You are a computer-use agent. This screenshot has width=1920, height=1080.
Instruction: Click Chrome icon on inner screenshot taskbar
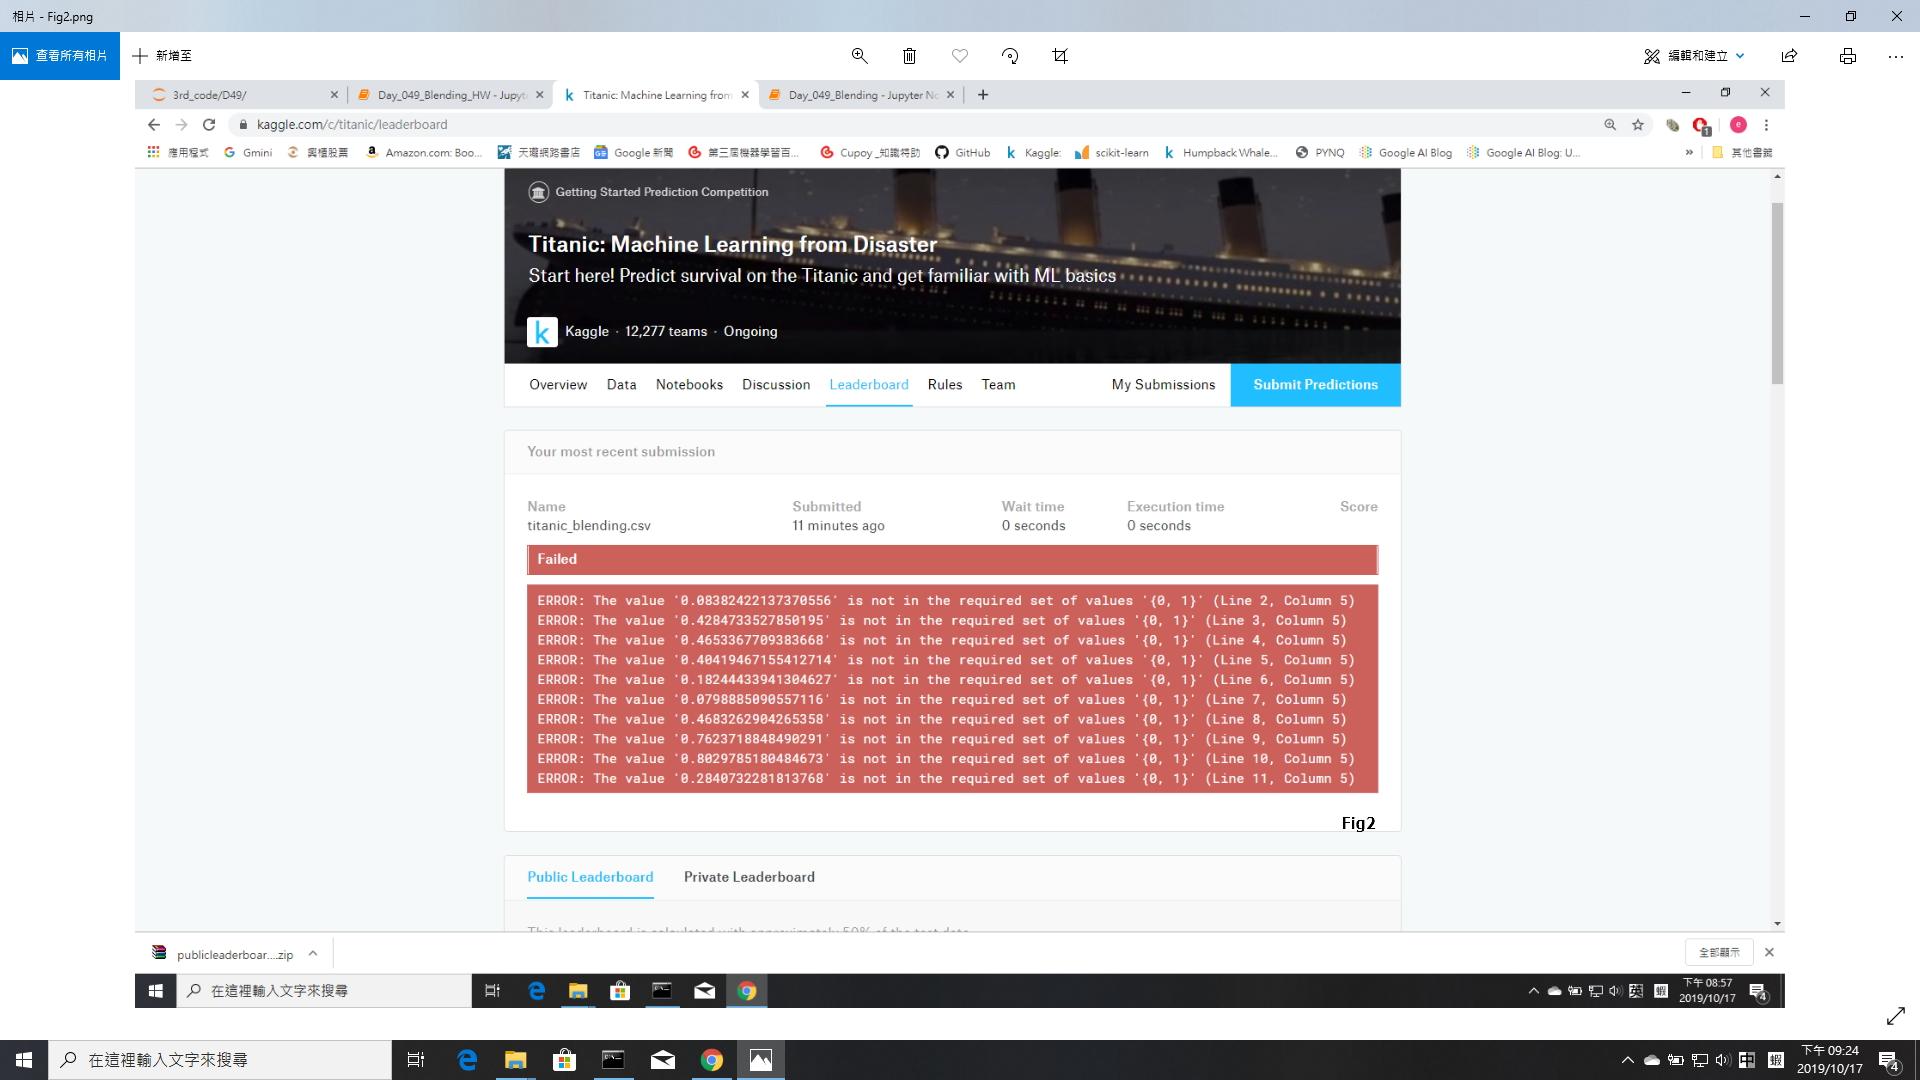point(747,991)
